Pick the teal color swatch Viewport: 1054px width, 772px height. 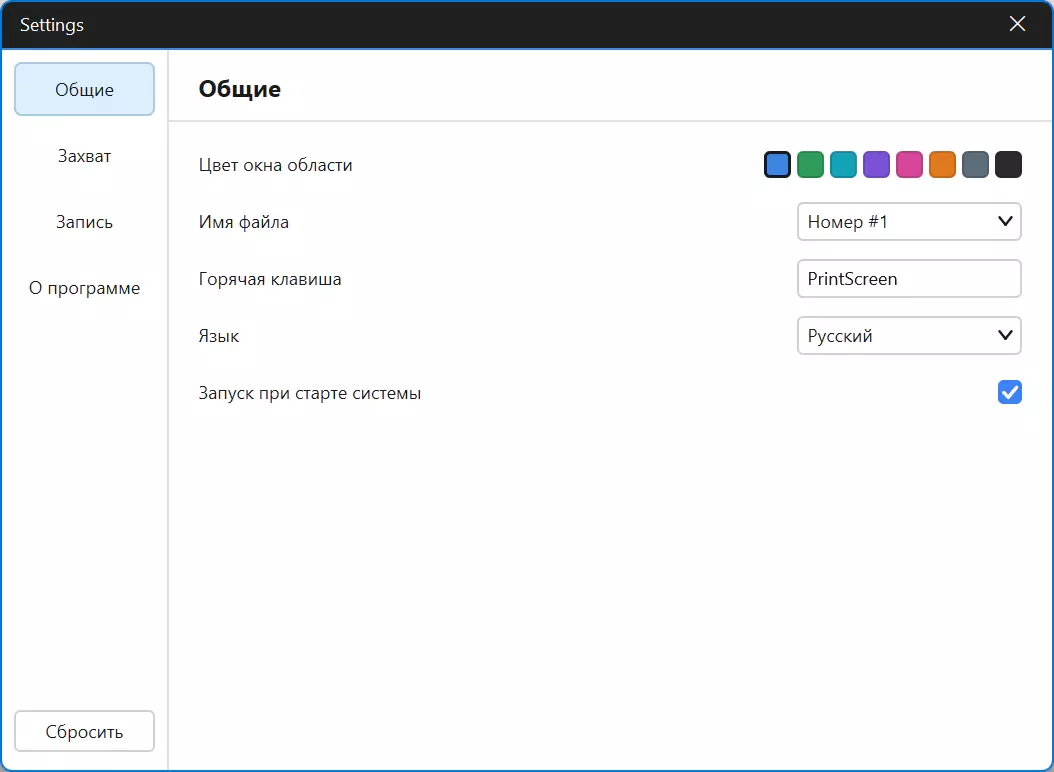click(843, 165)
